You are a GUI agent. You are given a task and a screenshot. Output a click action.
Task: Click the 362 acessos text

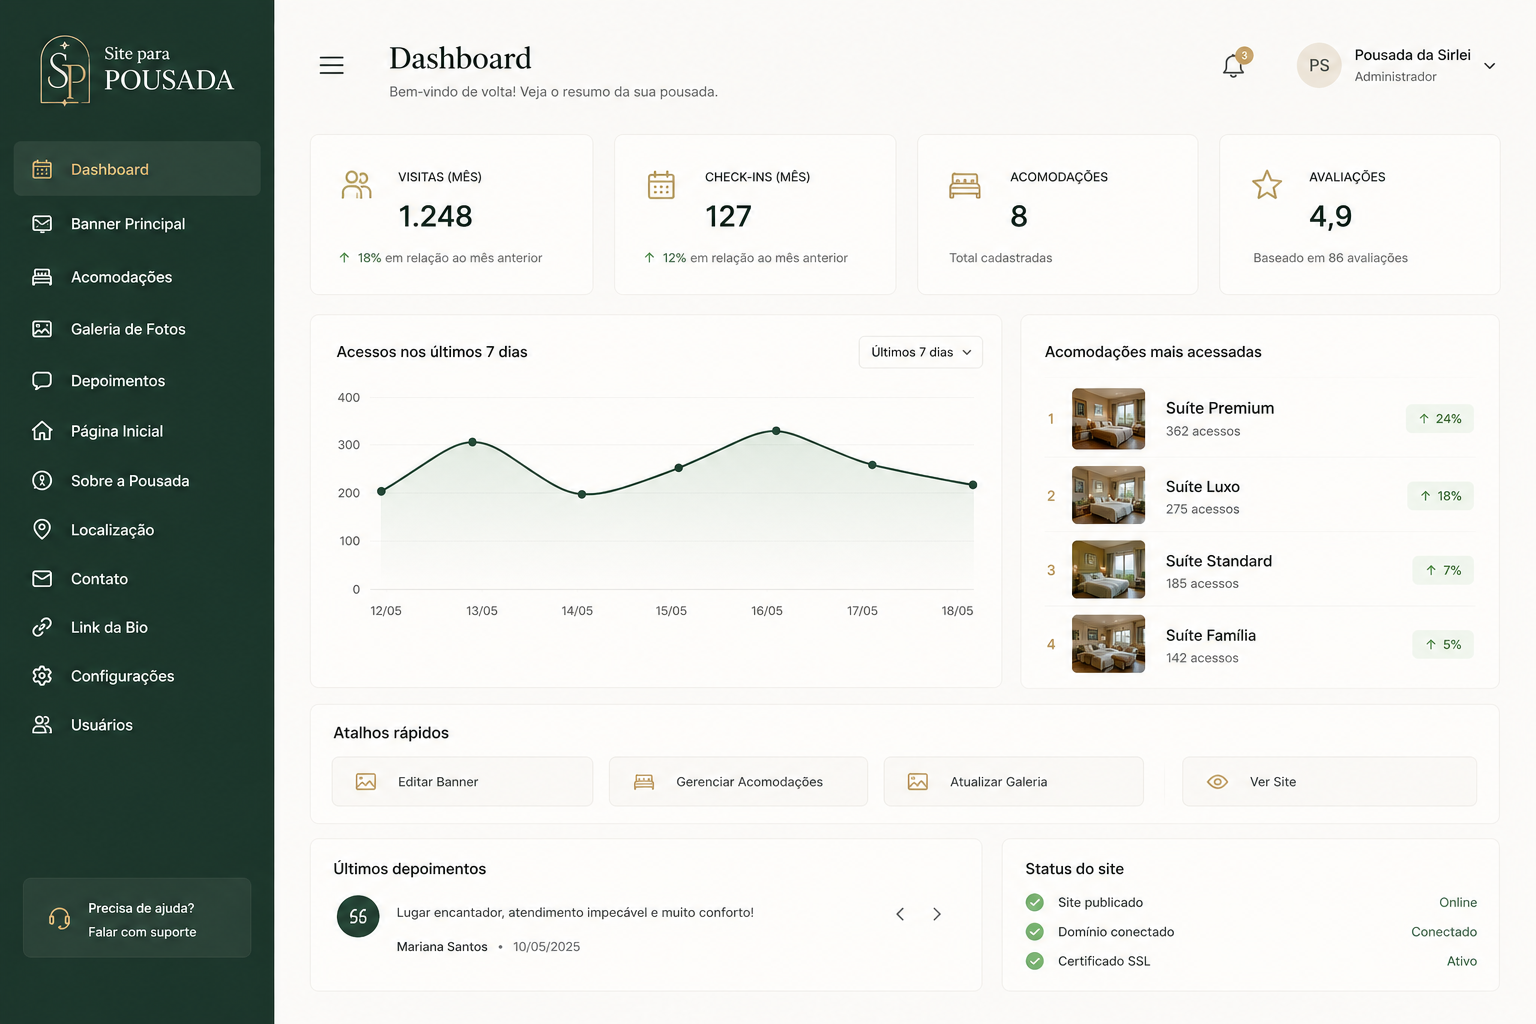[1203, 431]
